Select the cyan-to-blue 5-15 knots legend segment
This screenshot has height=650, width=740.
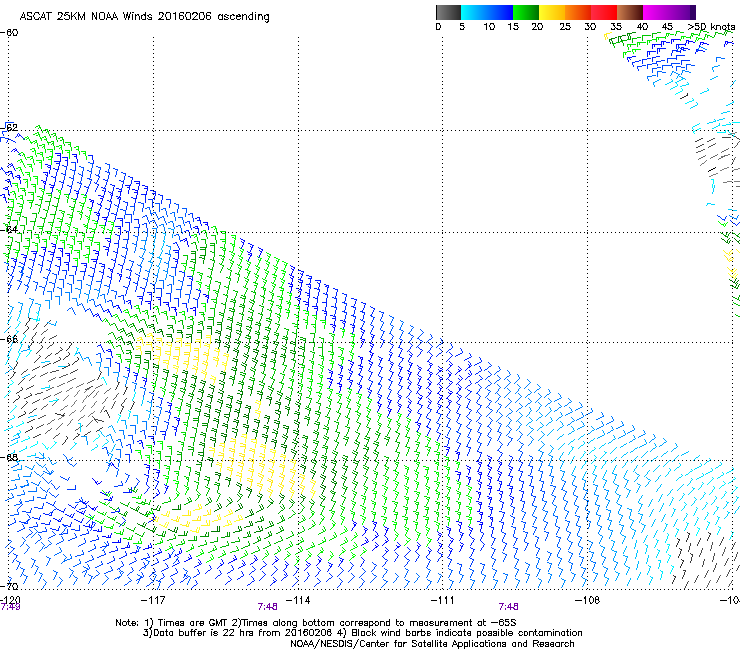pyautogui.click(x=487, y=12)
